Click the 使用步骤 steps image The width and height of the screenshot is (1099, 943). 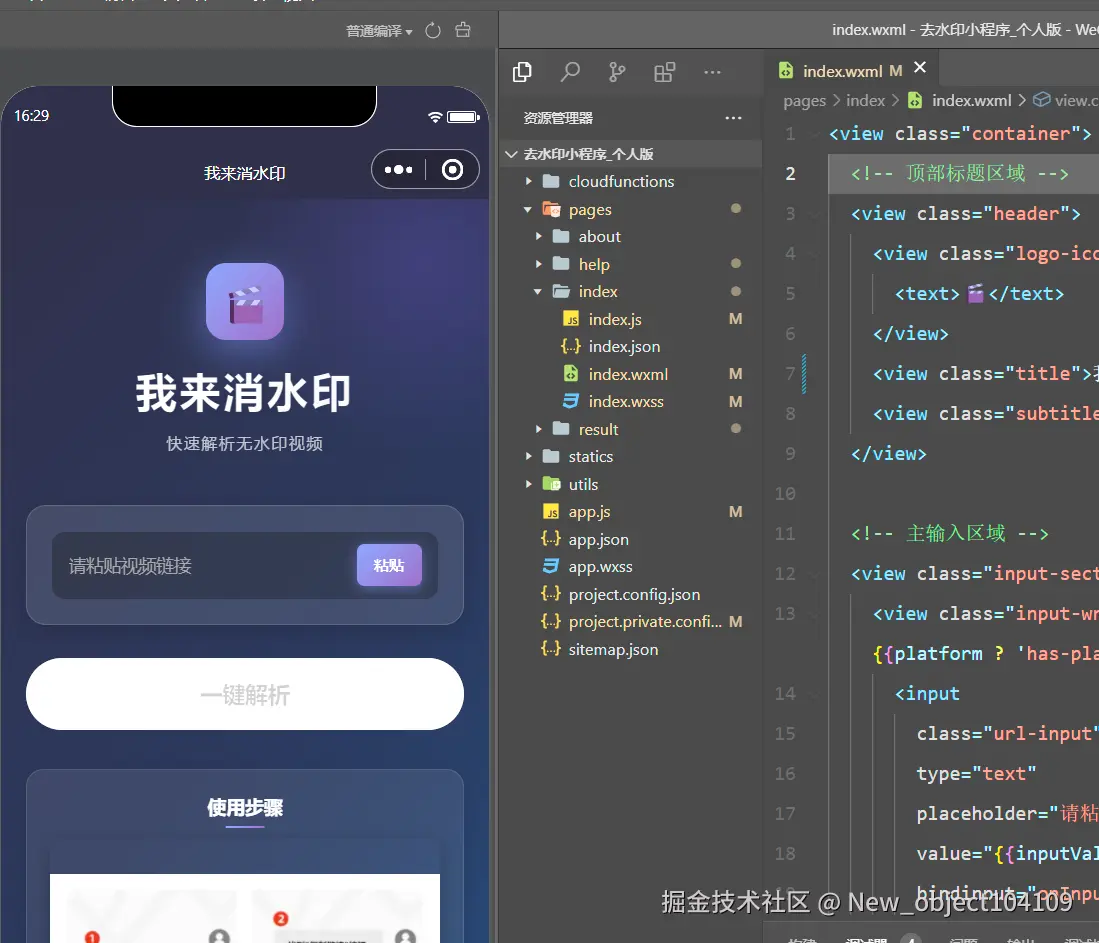point(245,908)
